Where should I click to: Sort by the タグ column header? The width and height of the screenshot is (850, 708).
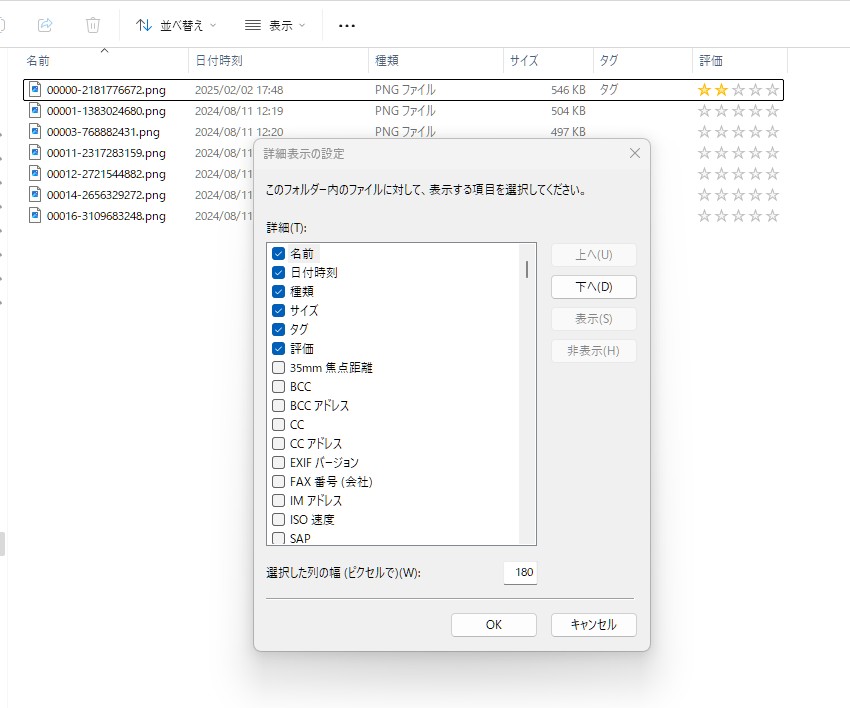(643, 61)
